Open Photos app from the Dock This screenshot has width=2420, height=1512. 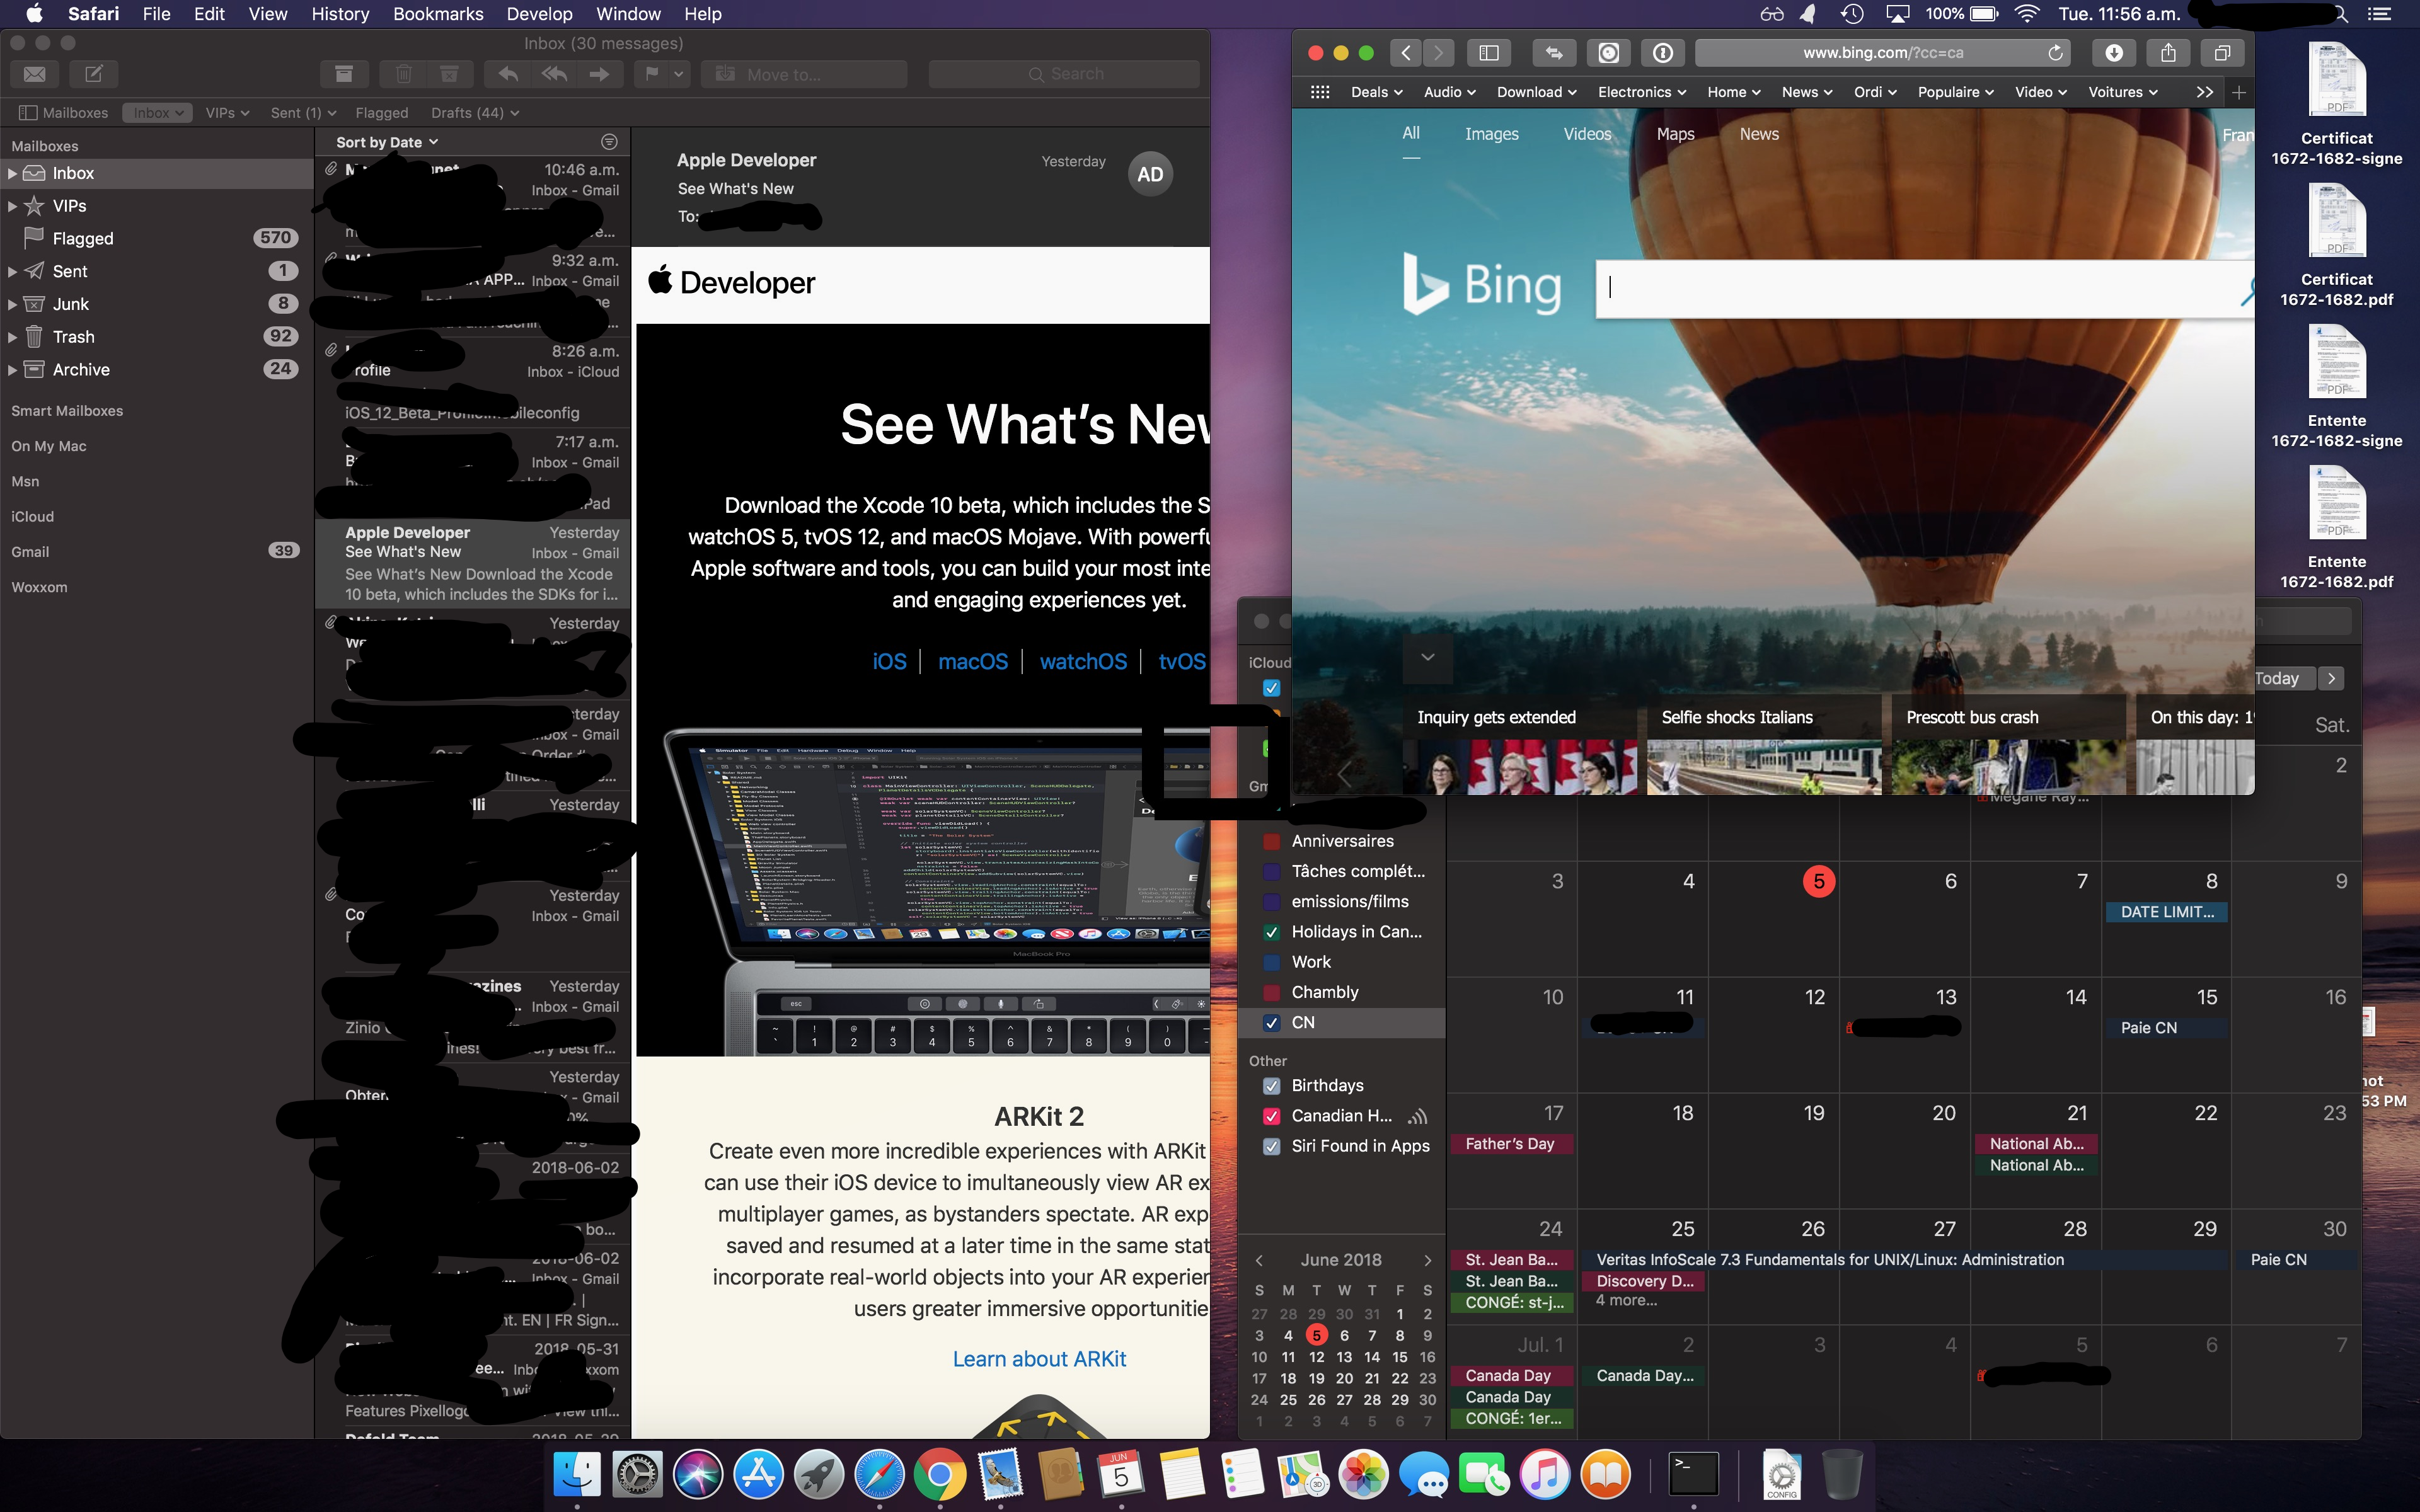point(1363,1474)
